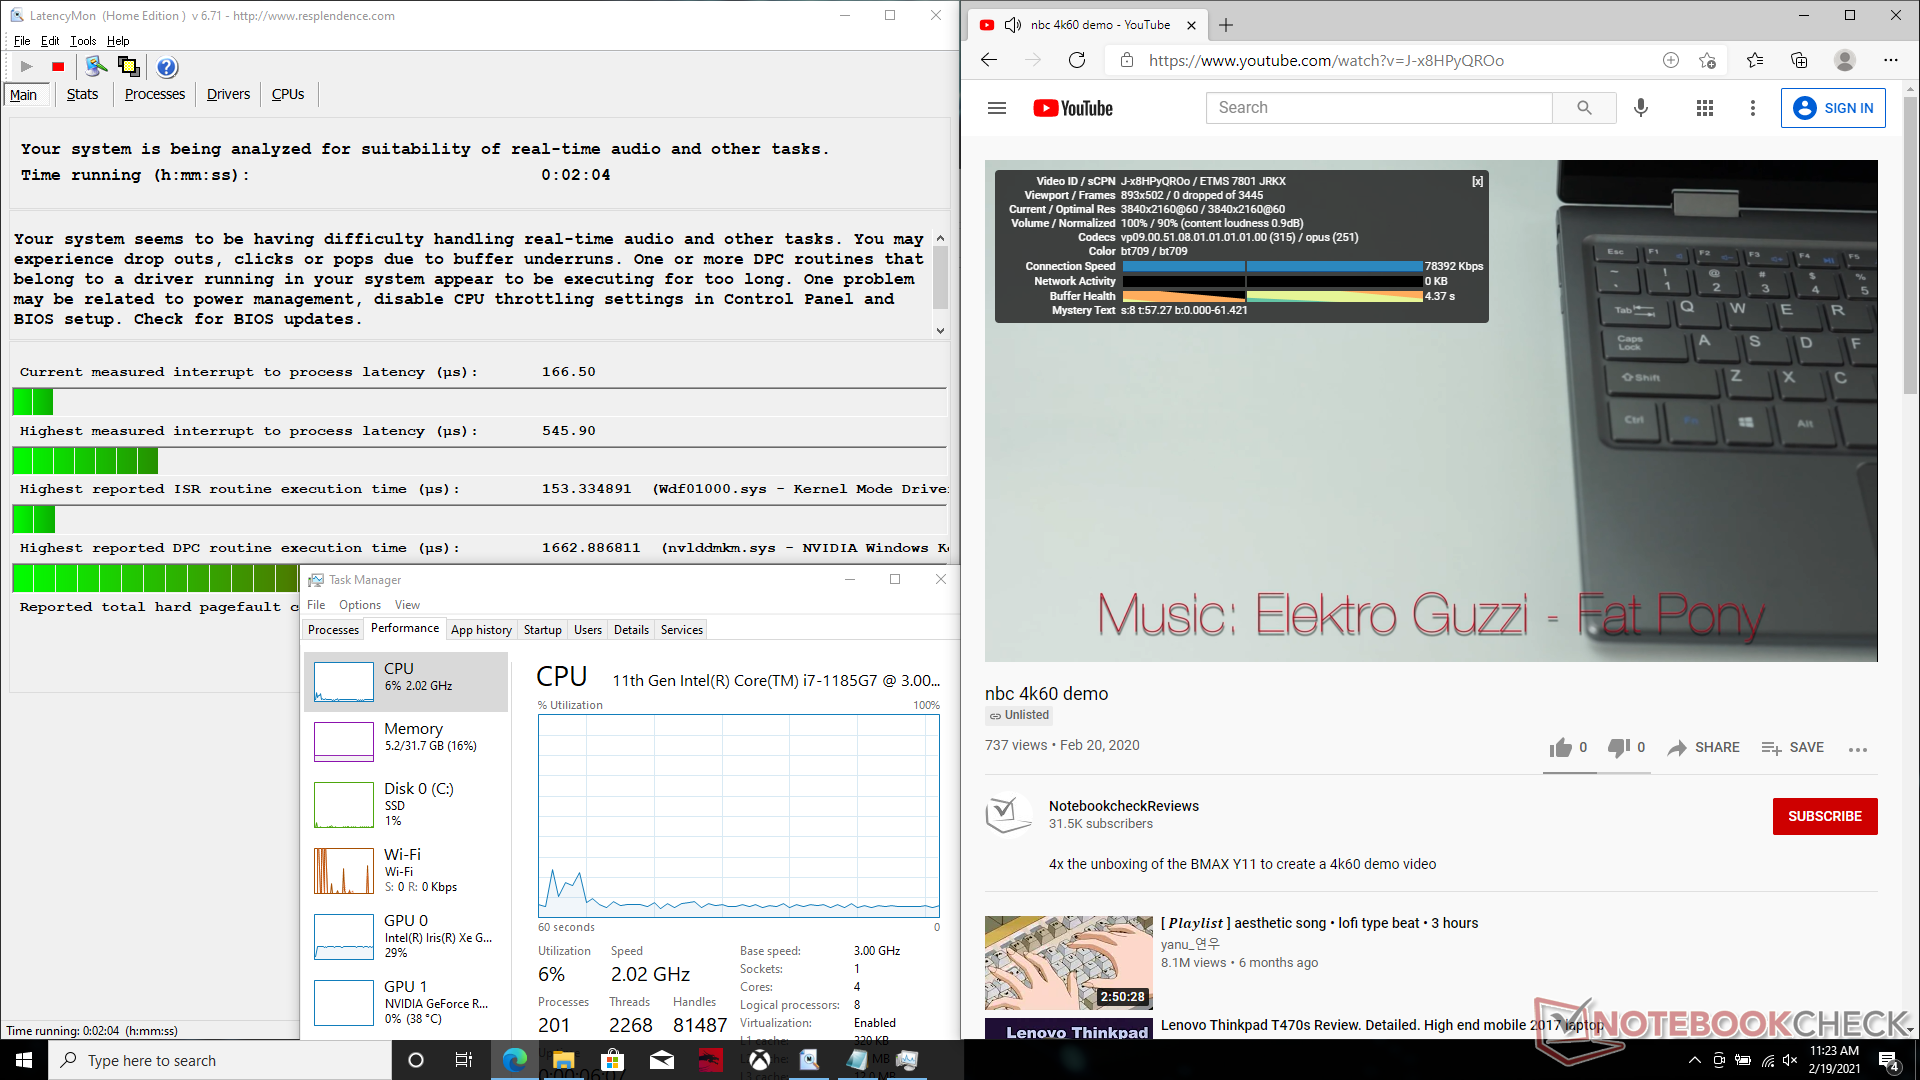Click the YouTube Search input field
The height and width of the screenshot is (1080, 1920).
1379,108
